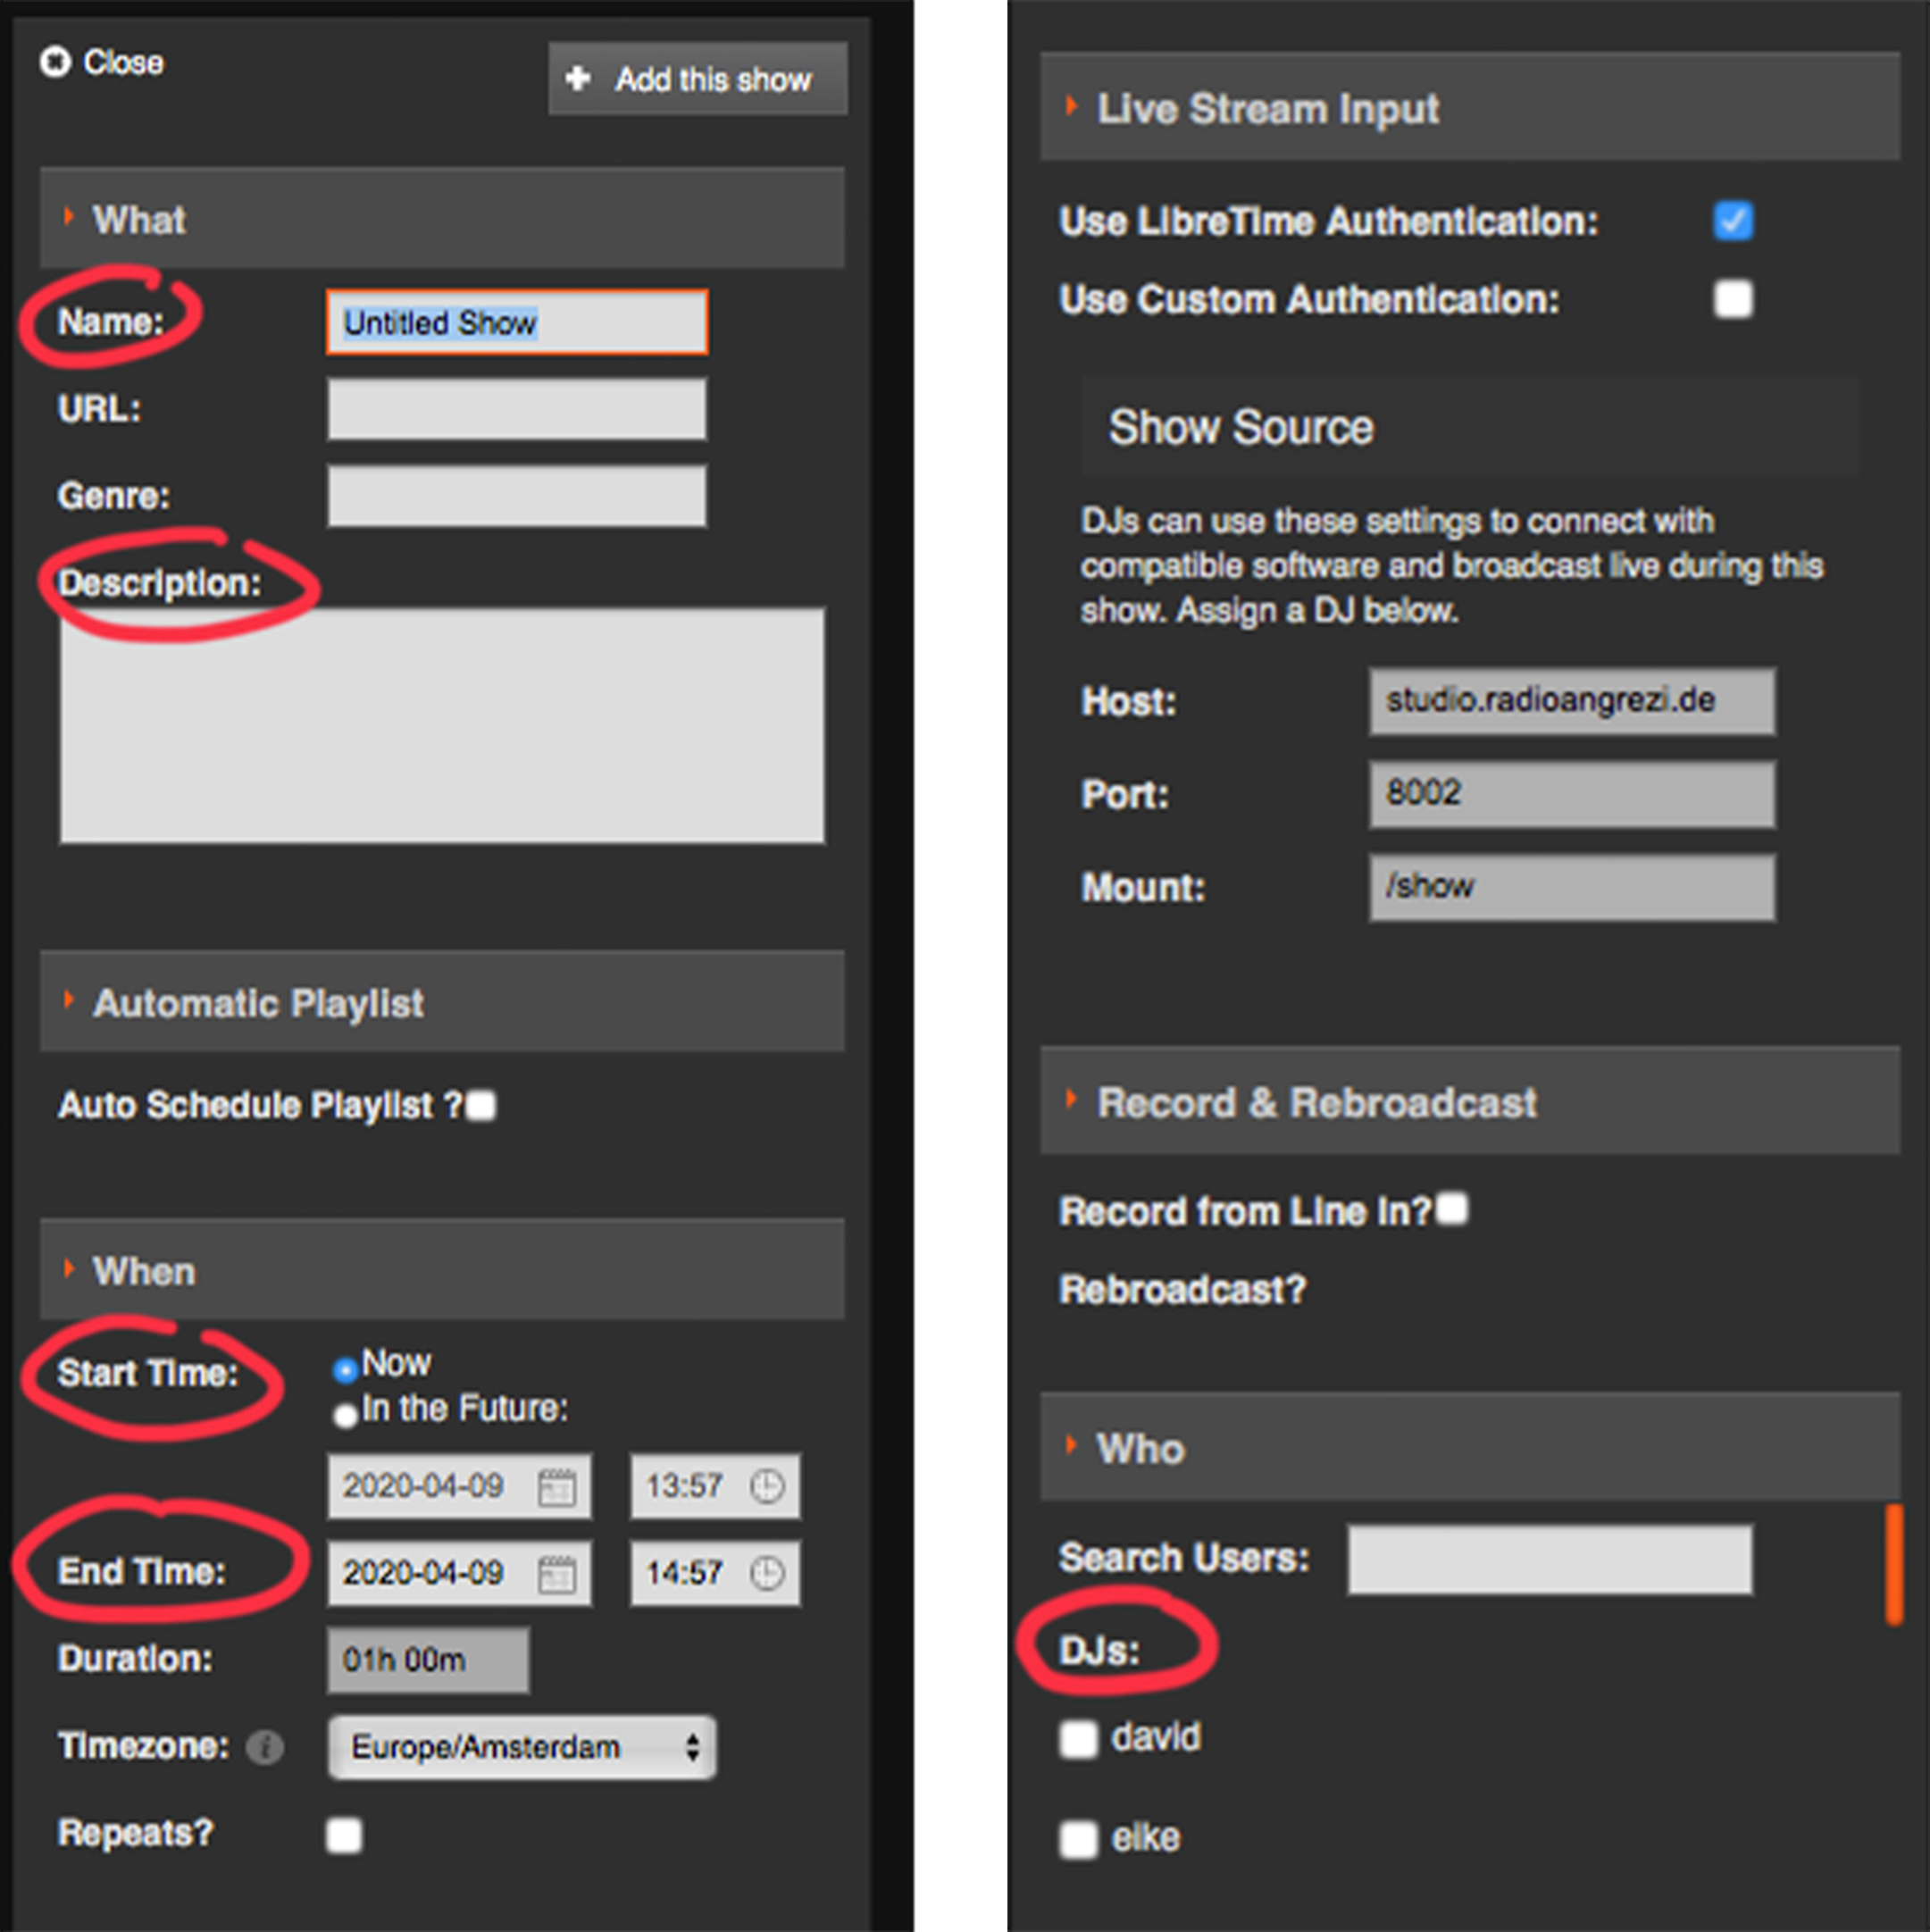Click the Timezone info icon
The image size is (1930, 1932).
[x=265, y=1747]
